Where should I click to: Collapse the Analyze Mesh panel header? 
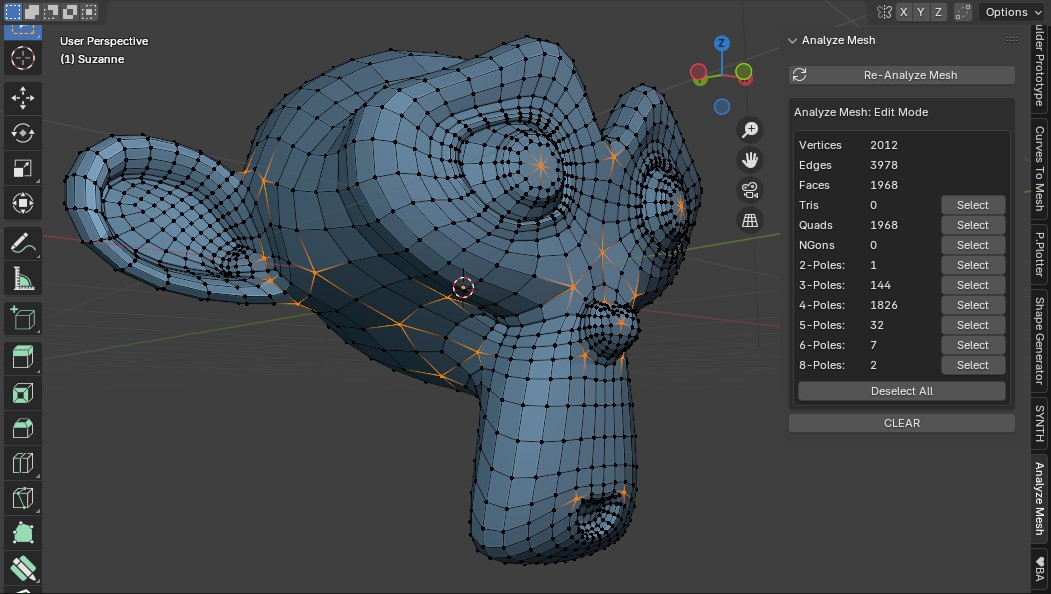coord(793,40)
